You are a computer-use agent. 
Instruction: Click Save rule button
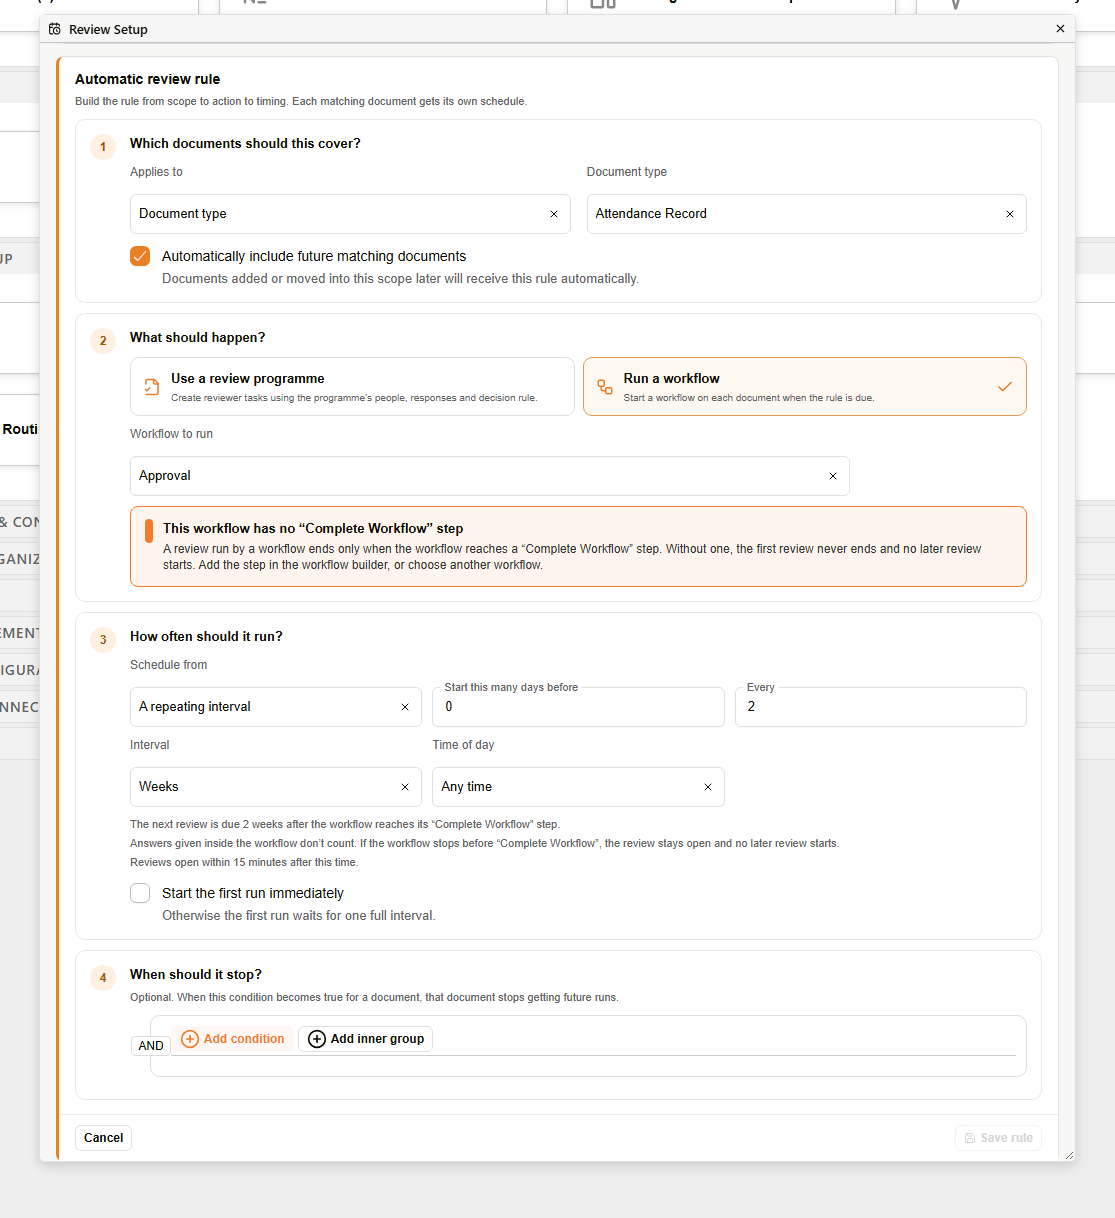click(x=998, y=1138)
